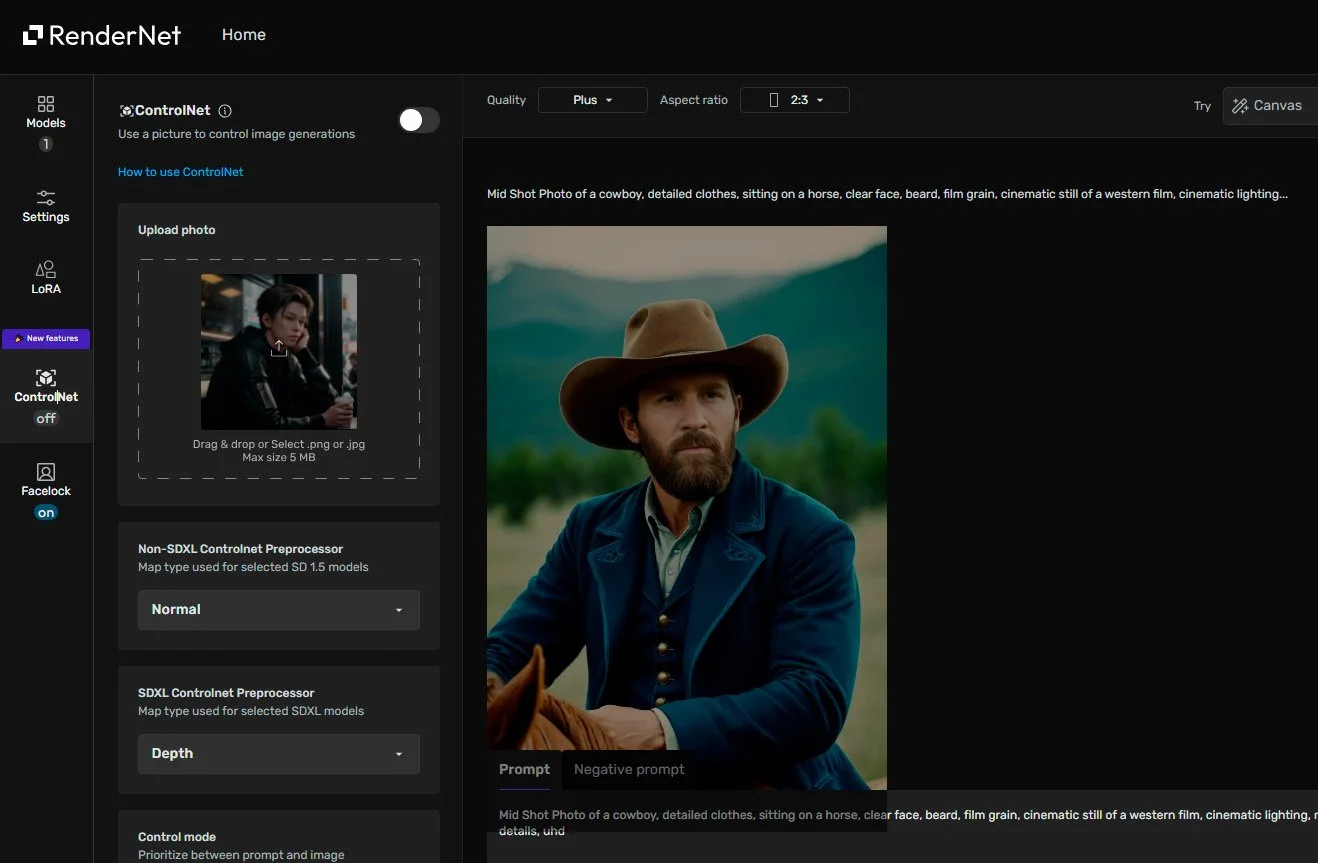Viewport: 1318px width, 863px height.
Task: Expand the Non-SDXL preprocessor 'Normal' dropdown
Action: (x=279, y=610)
